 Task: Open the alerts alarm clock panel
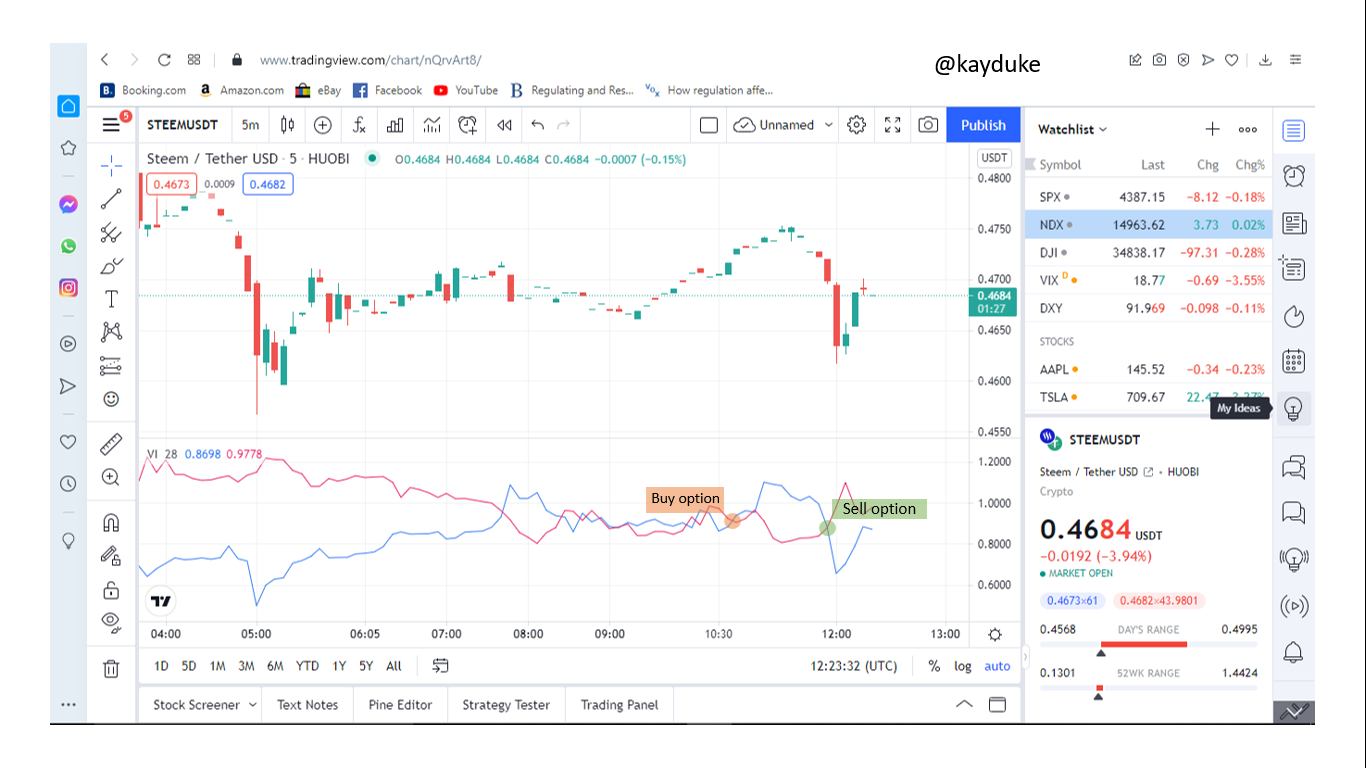click(1294, 176)
